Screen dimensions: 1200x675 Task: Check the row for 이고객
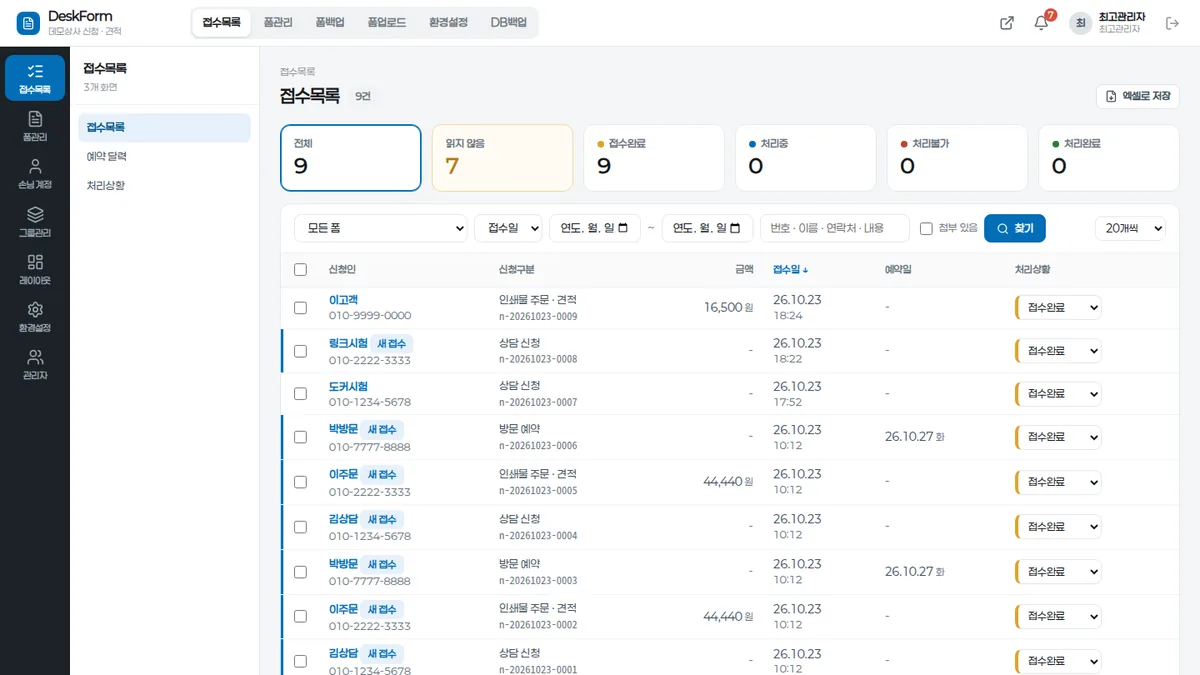(300, 308)
